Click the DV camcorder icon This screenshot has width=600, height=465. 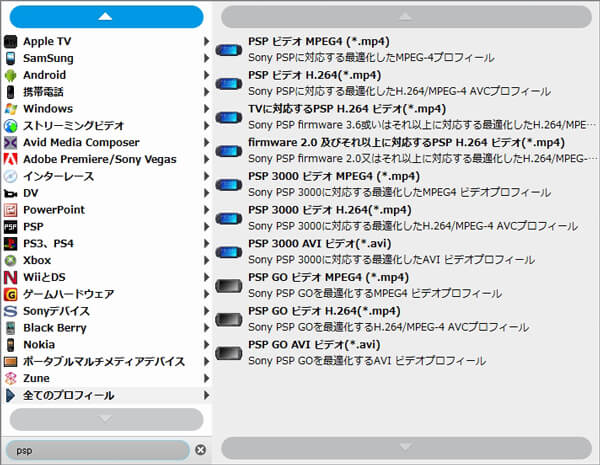coord(11,193)
